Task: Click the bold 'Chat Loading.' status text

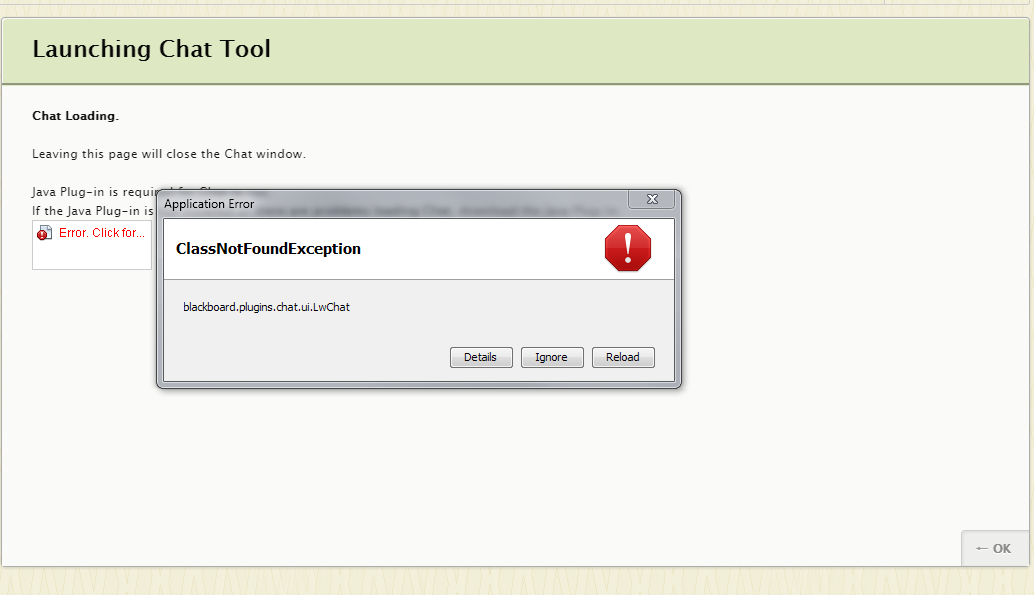Action: pos(75,116)
